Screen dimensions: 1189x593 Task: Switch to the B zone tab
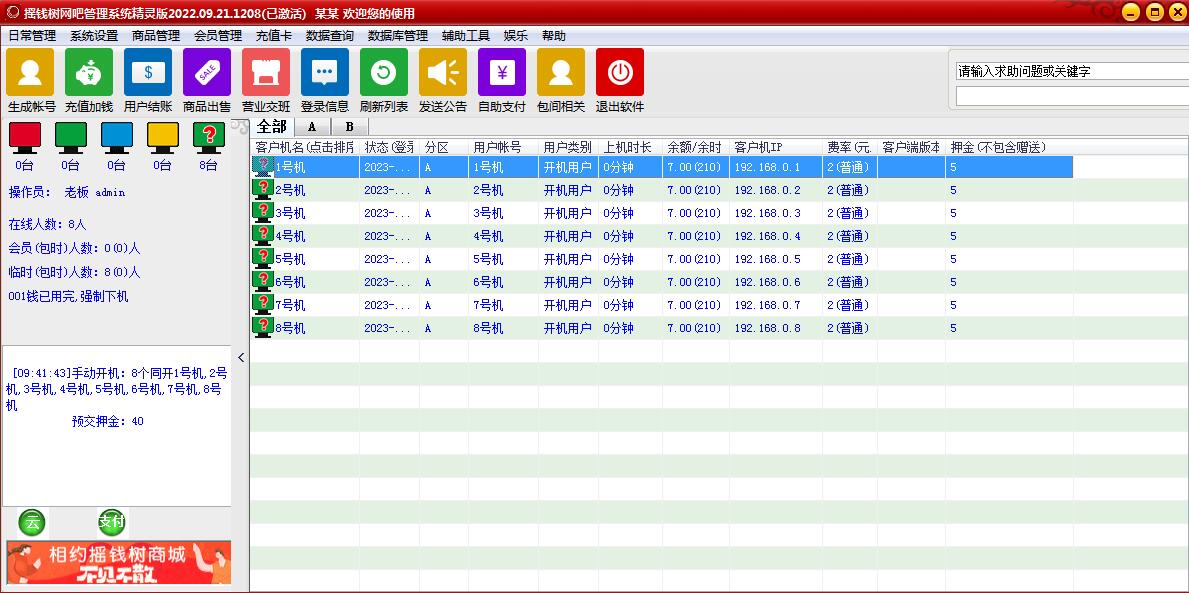[x=349, y=127]
